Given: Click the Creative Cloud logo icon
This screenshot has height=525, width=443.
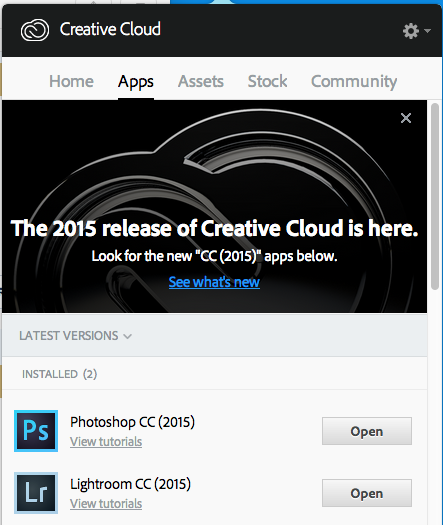Looking at the screenshot, I should pyautogui.click(x=35, y=30).
